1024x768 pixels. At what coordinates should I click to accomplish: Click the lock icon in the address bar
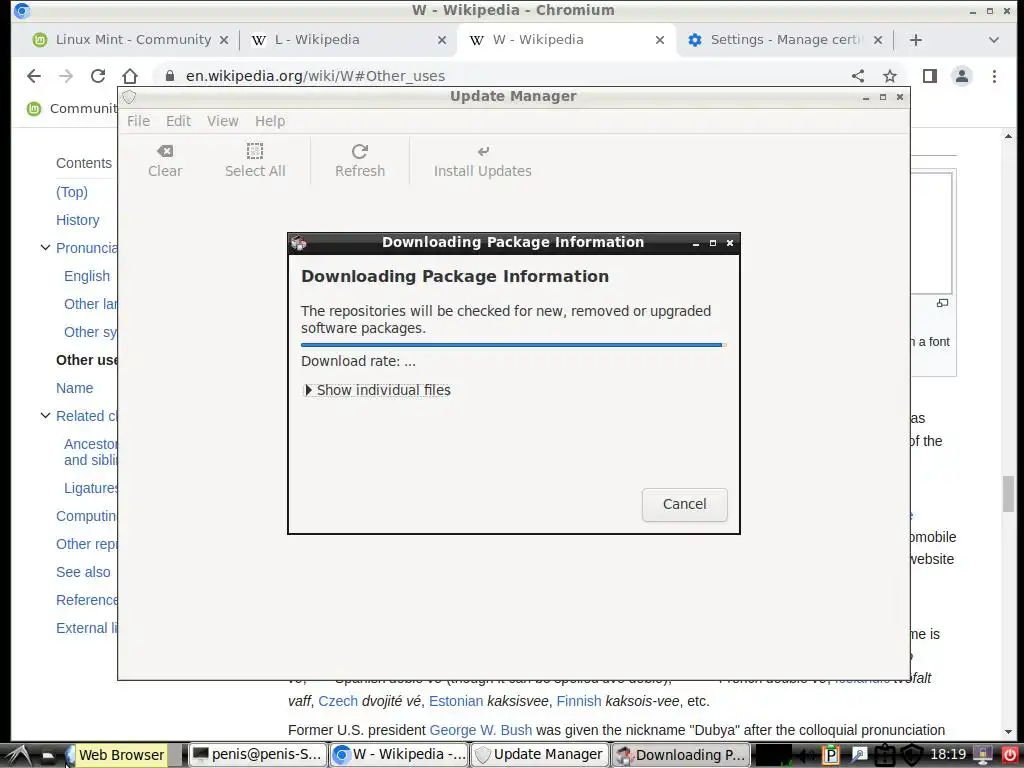170,76
